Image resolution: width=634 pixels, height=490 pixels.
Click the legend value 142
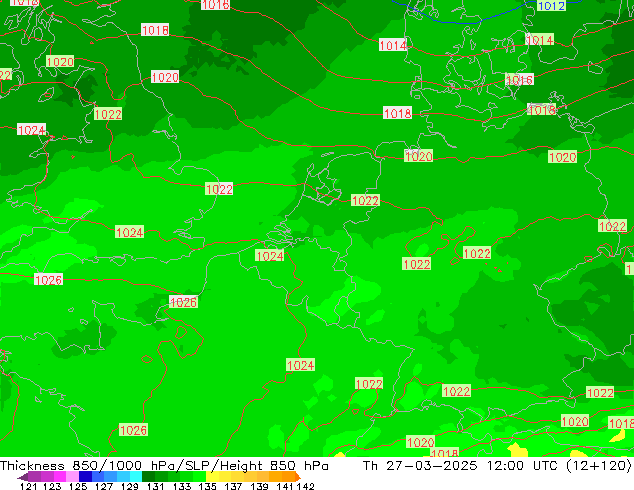306,486
